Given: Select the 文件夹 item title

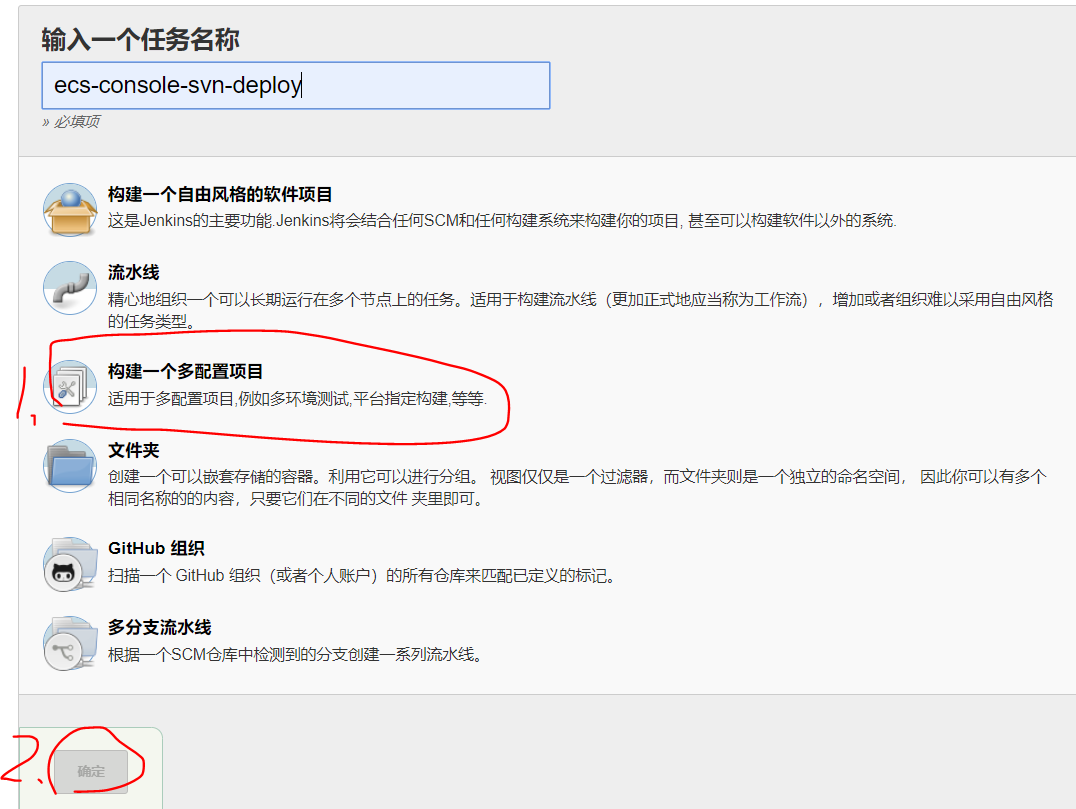Looking at the screenshot, I should coord(134,450).
